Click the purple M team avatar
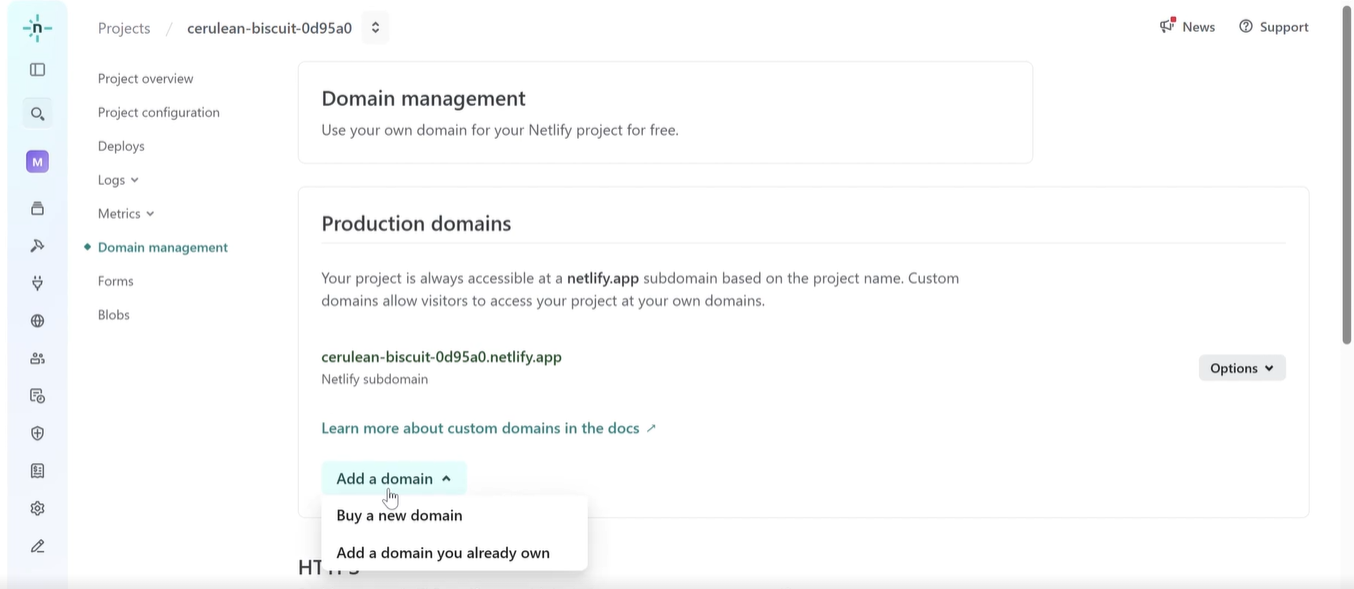 [x=37, y=161]
